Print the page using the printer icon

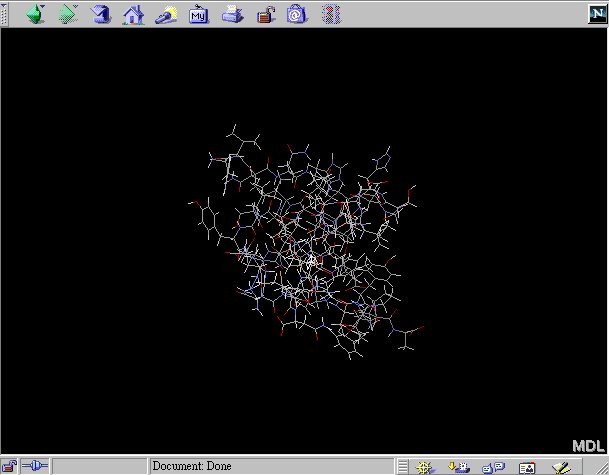click(x=232, y=14)
